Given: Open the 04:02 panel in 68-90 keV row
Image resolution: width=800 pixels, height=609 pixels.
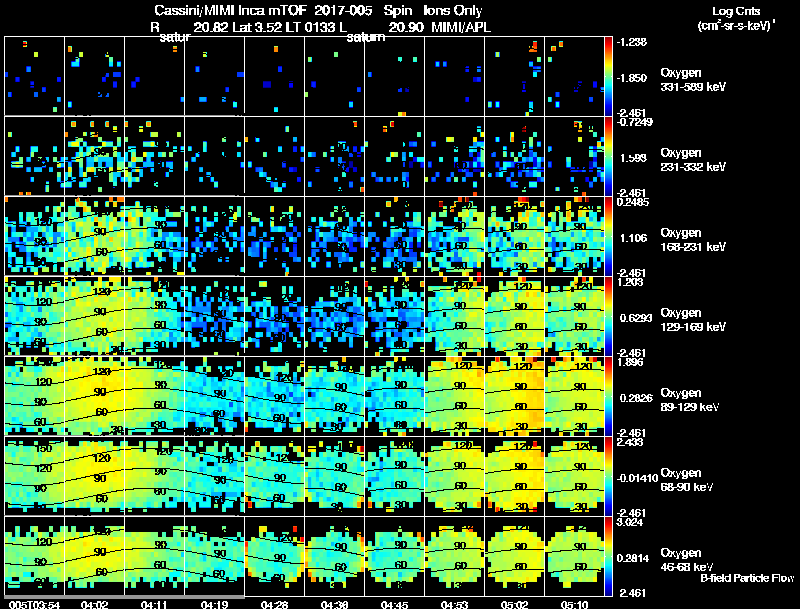Looking at the screenshot, I should coord(94,476).
